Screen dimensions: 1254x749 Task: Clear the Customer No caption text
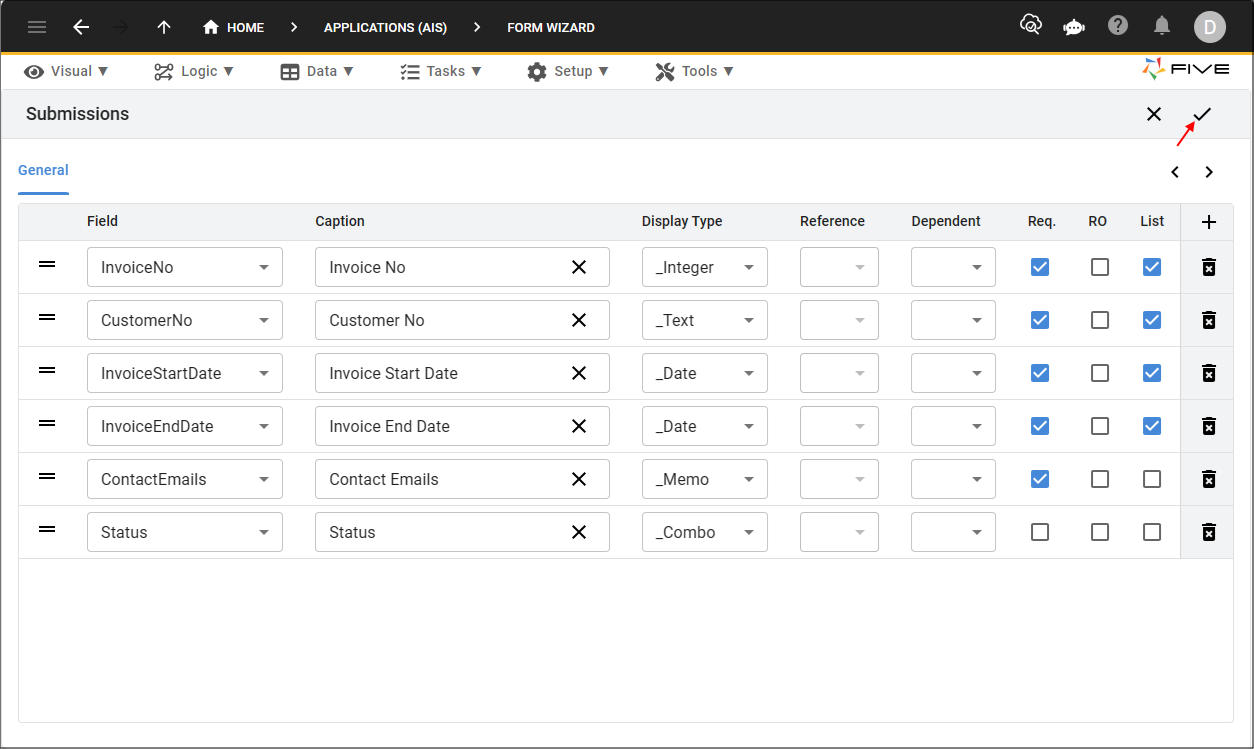click(578, 320)
